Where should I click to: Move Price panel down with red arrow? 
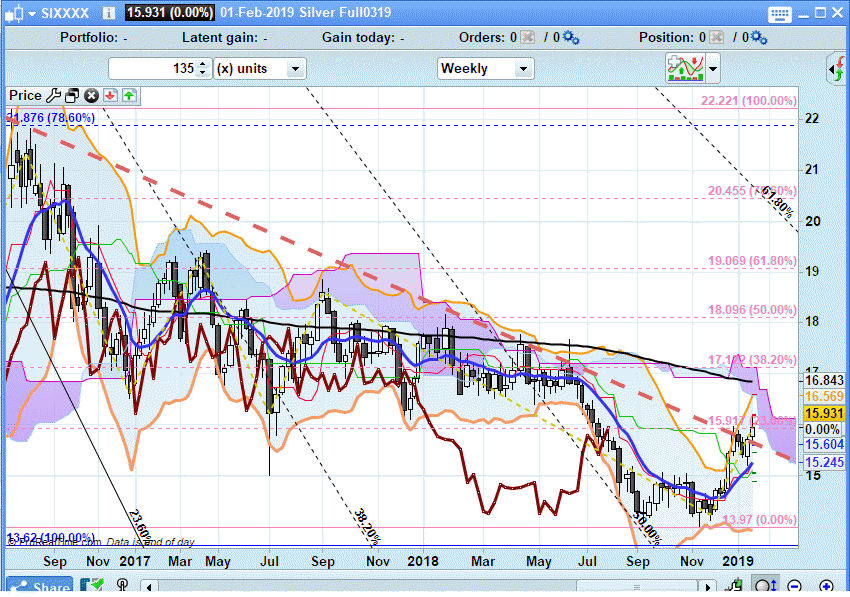[x=110, y=96]
